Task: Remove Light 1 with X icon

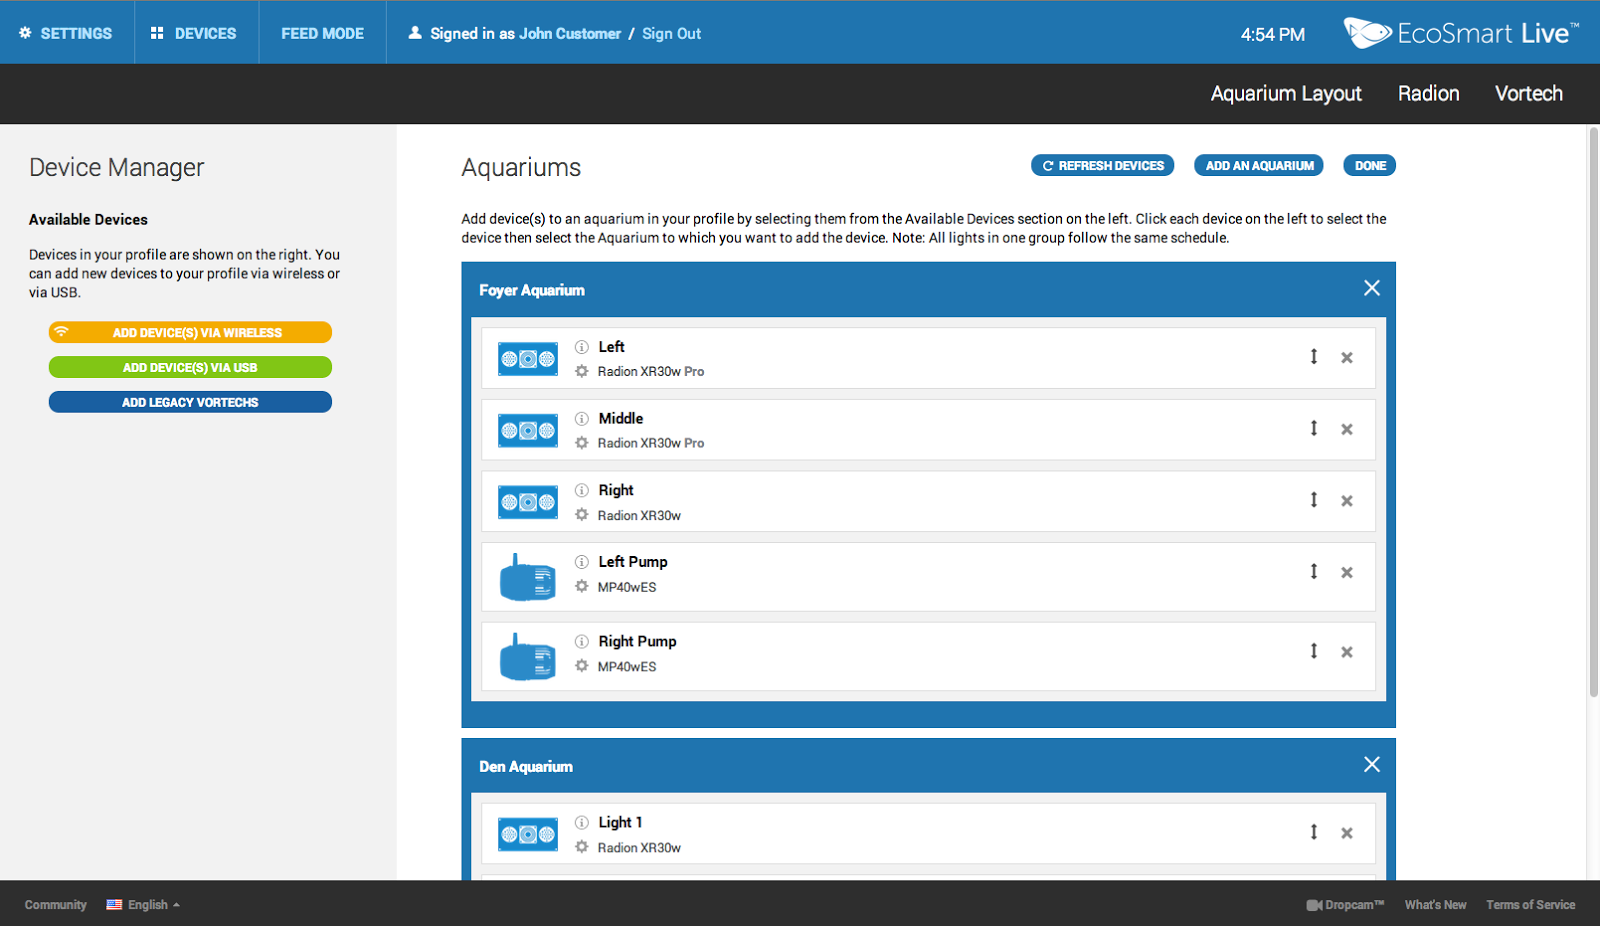Action: click(1347, 833)
